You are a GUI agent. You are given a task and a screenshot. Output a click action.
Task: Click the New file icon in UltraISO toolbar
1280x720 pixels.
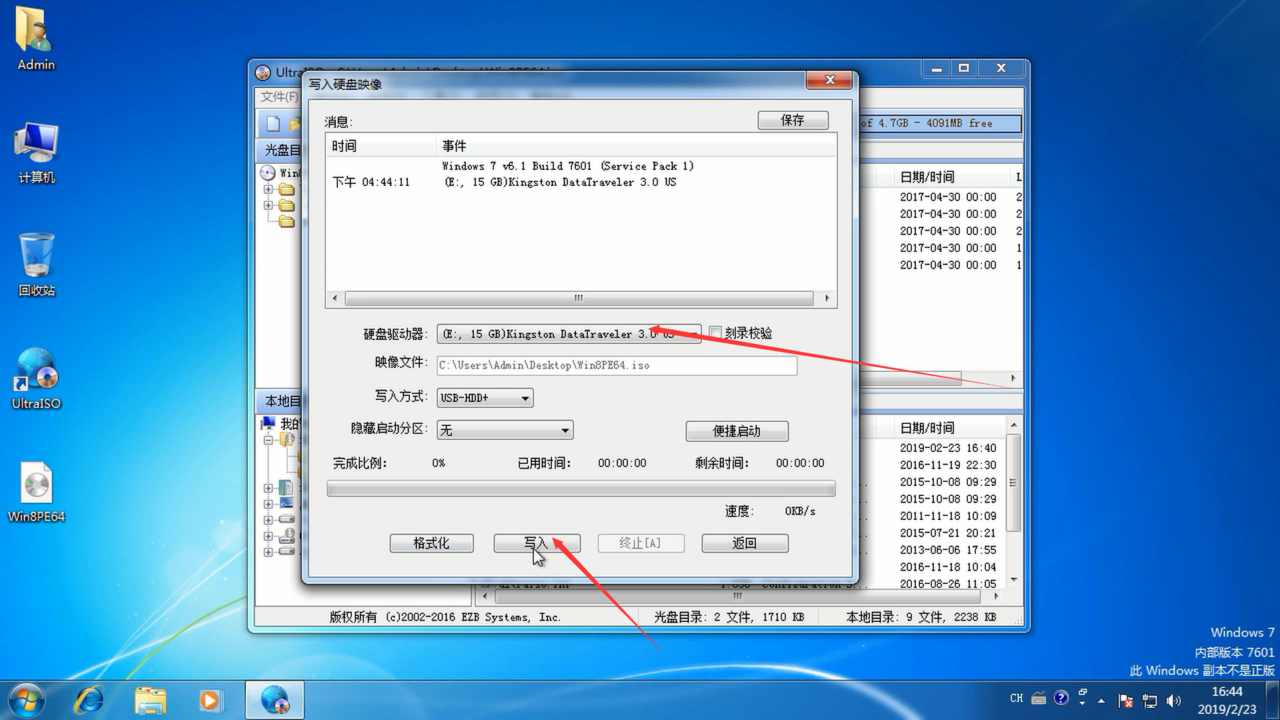pos(273,124)
